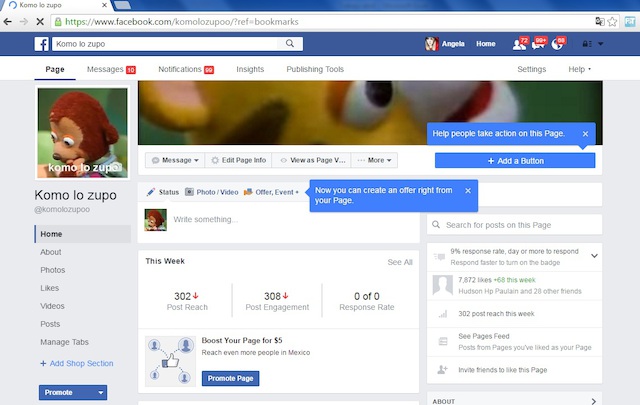Click the response rate chat icon
640x405 pixels.
click(x=439, y=257)
